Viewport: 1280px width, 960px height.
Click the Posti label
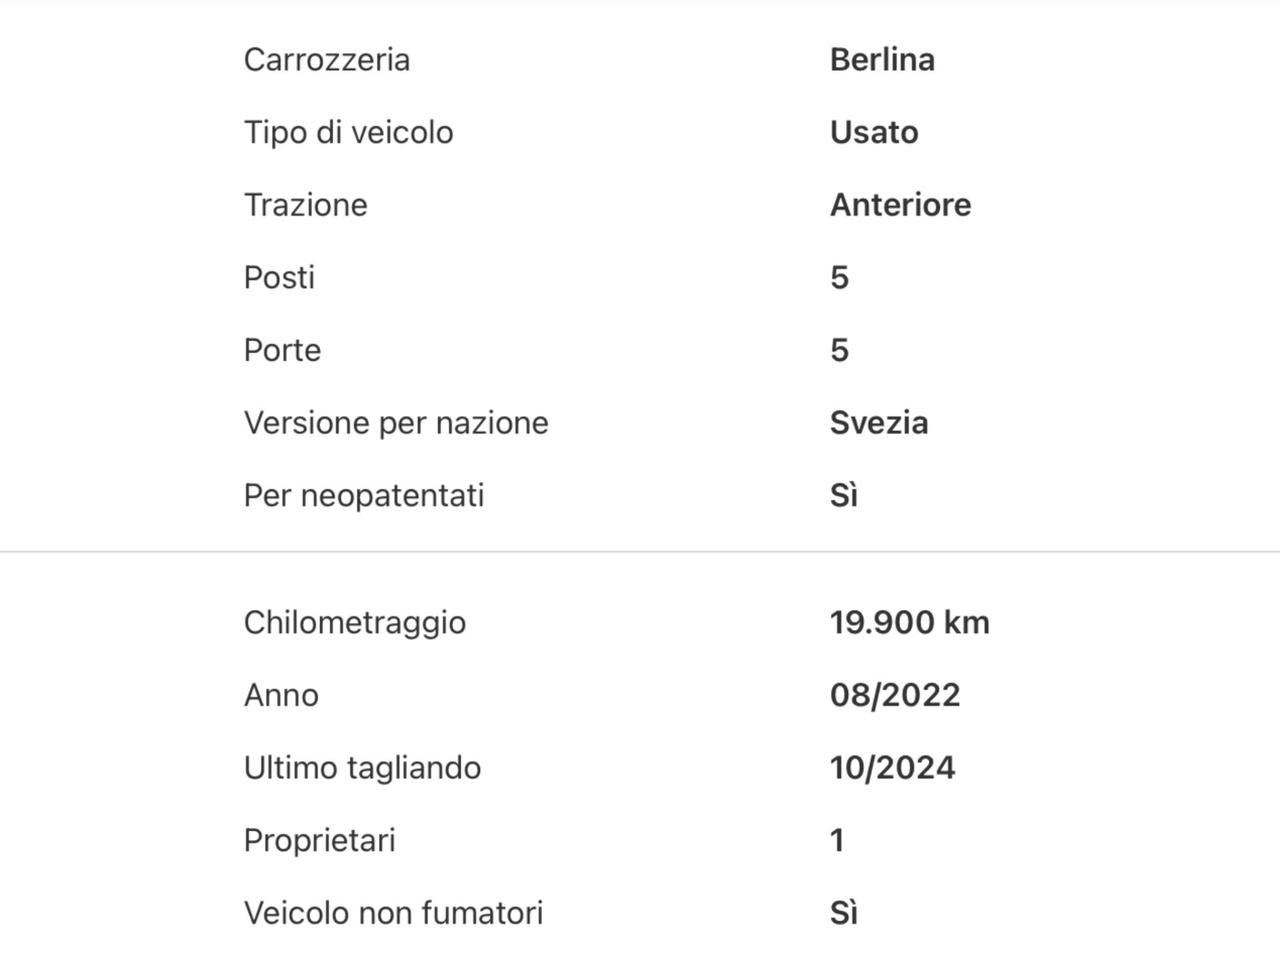(279, 277)
